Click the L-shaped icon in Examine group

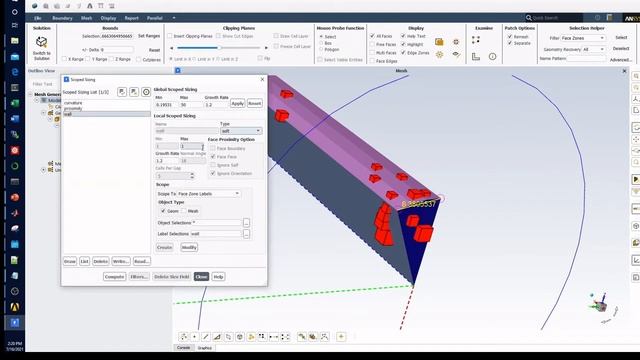tap(476, 56)
